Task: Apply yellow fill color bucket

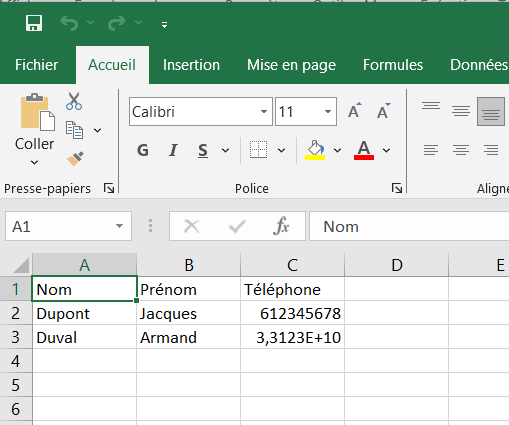Action: 315,150
